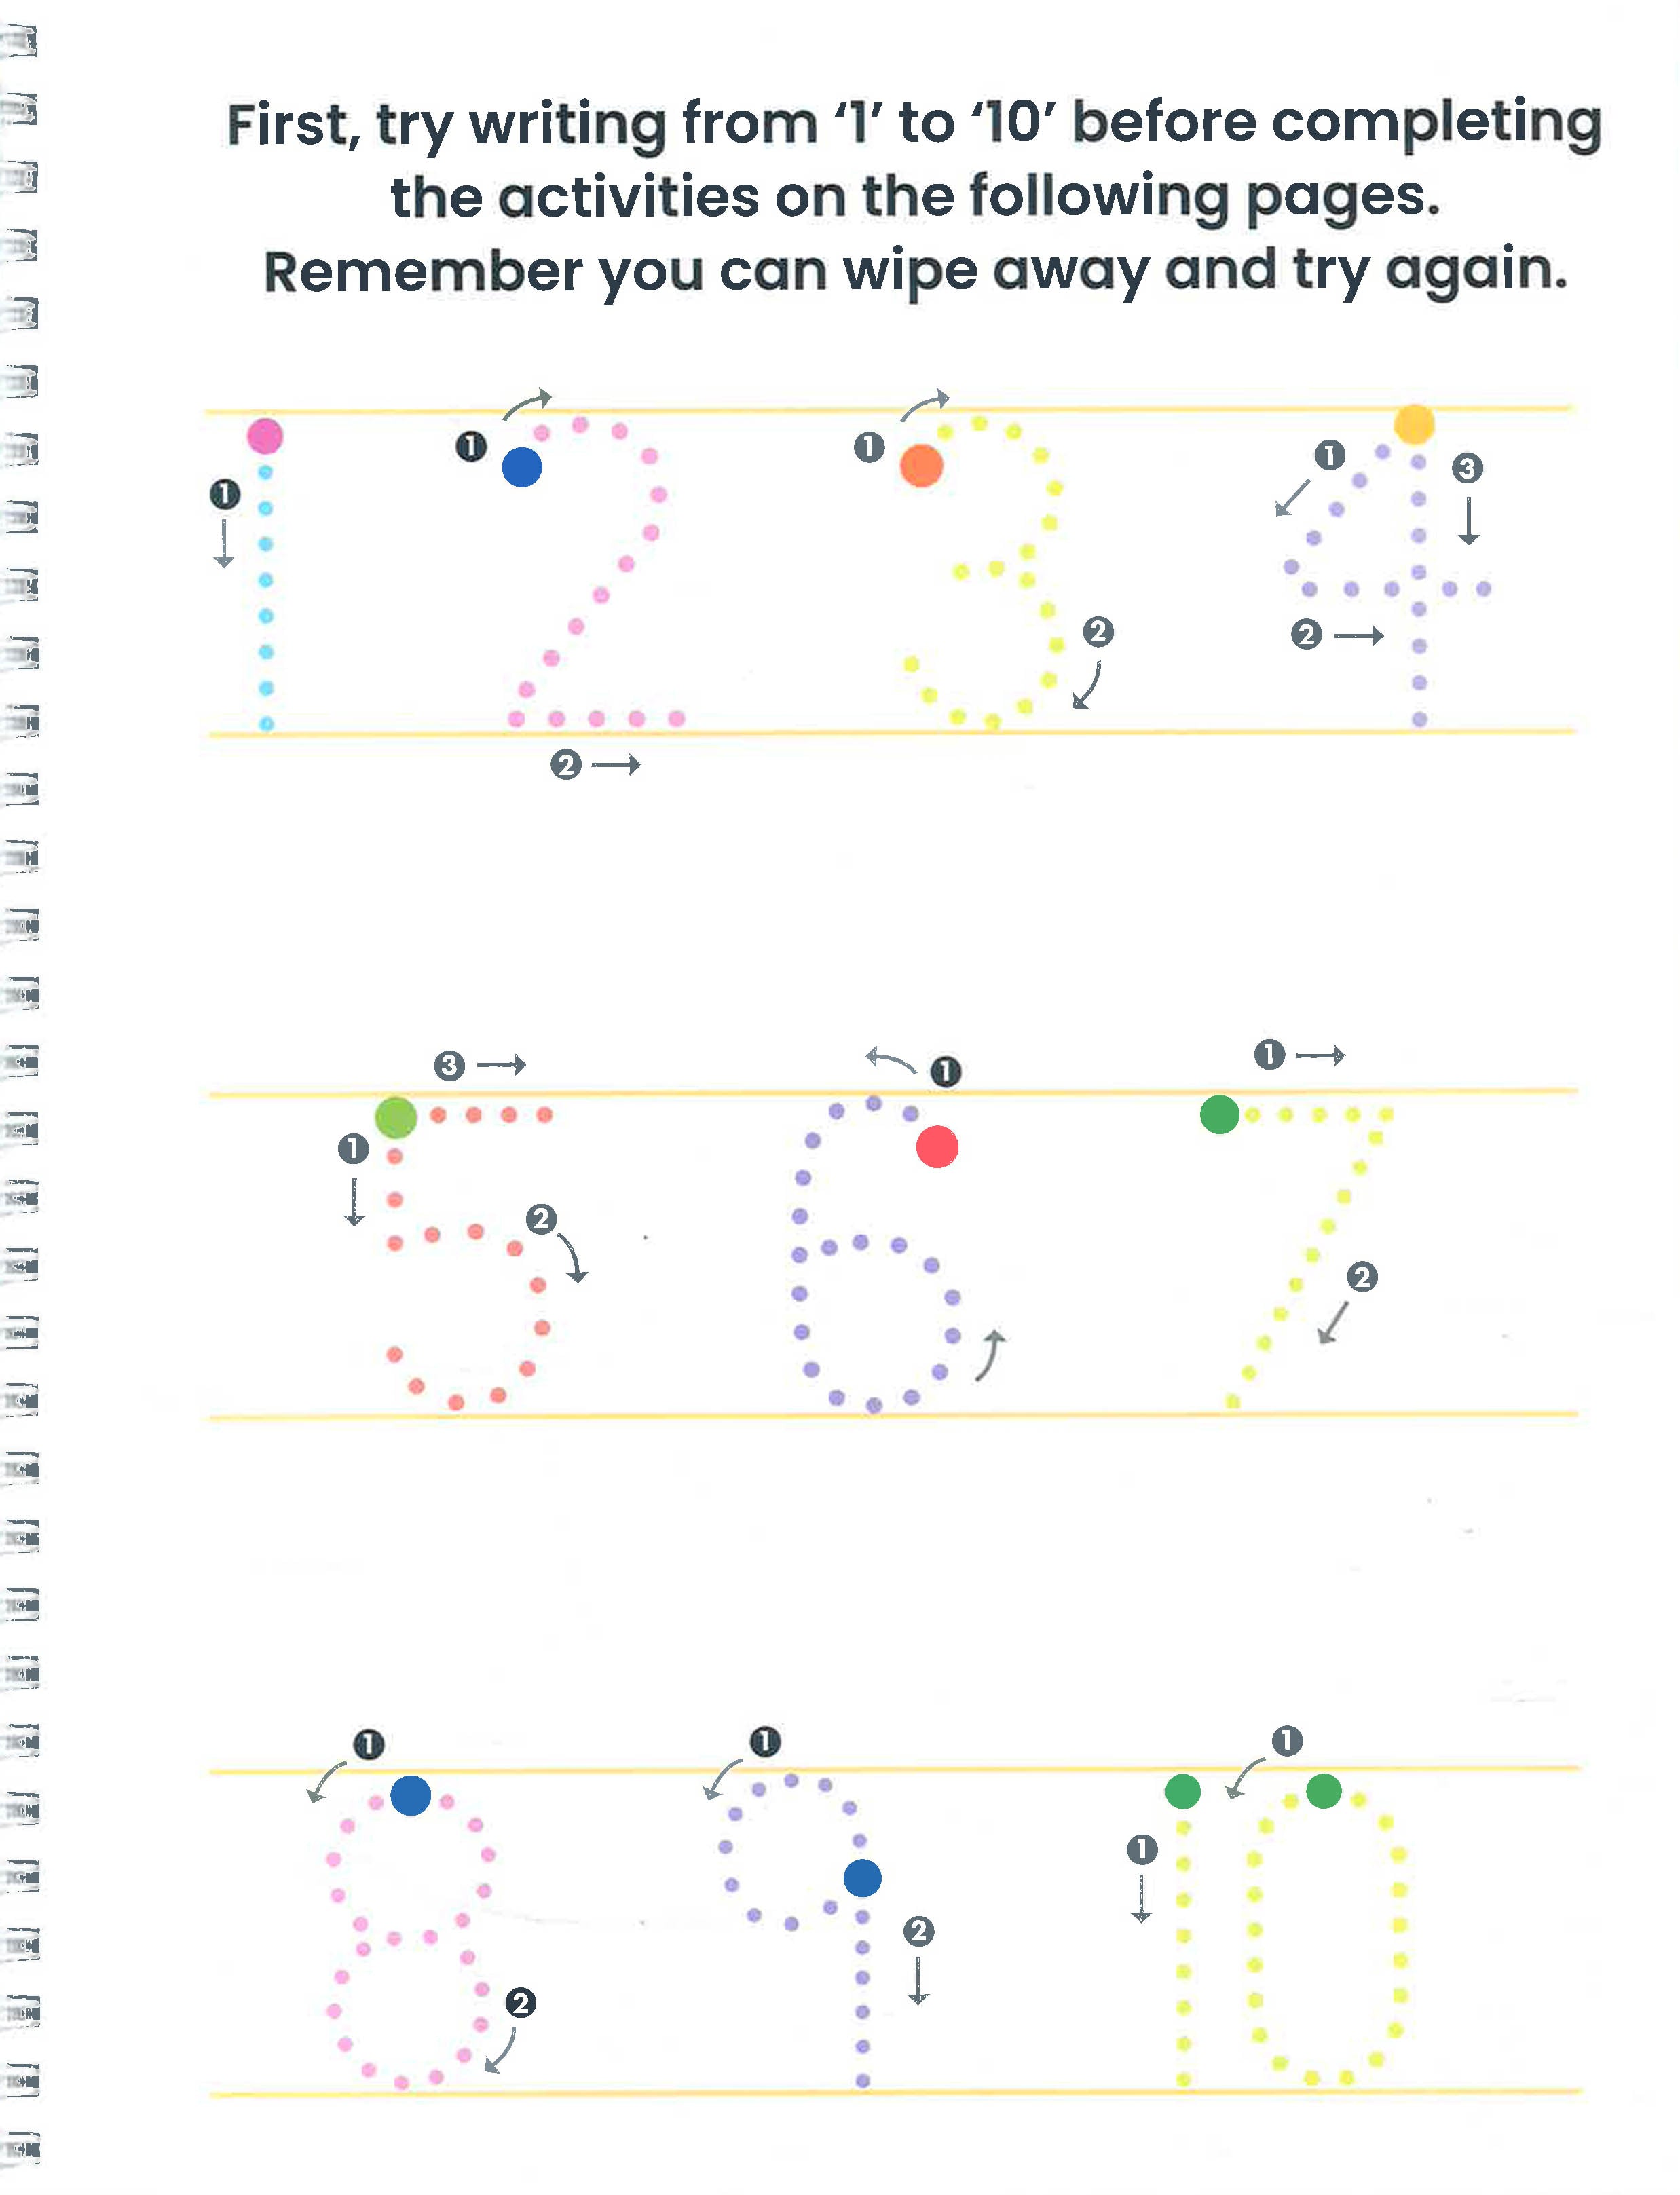Click the light green start dot of number 5
Viewport: 1680px width, 2195px height.
tap(395, 1117)
